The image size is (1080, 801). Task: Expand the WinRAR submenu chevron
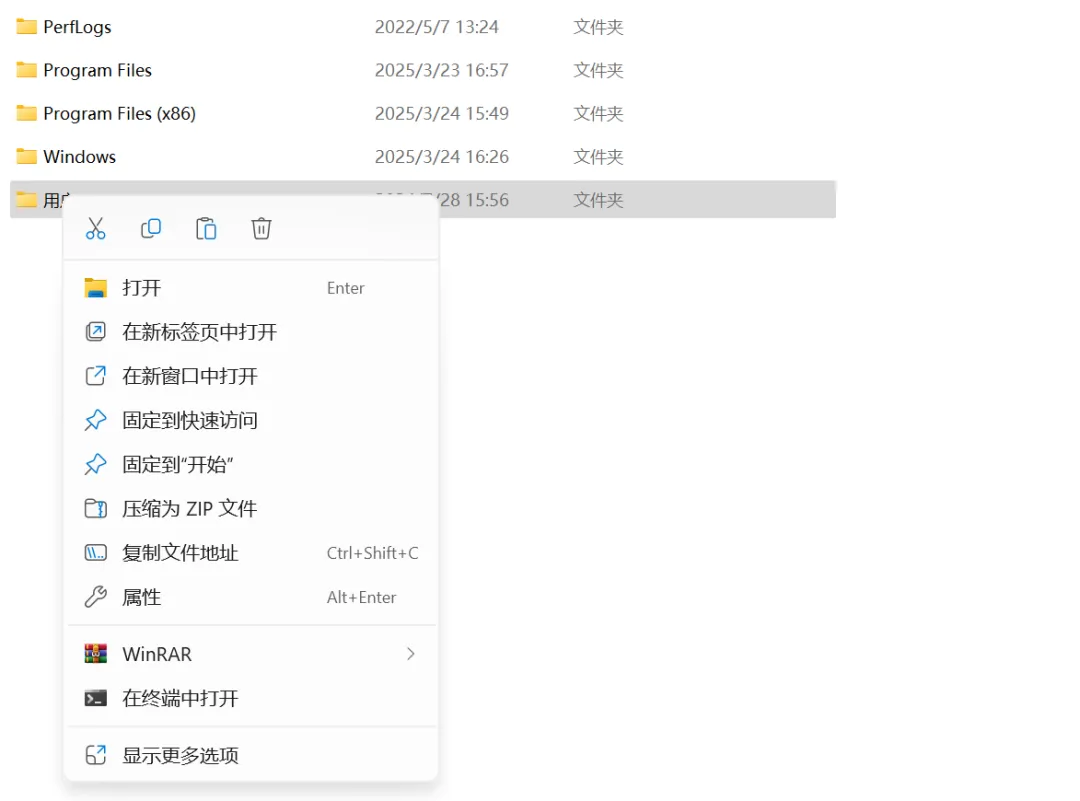pos(410,653)
